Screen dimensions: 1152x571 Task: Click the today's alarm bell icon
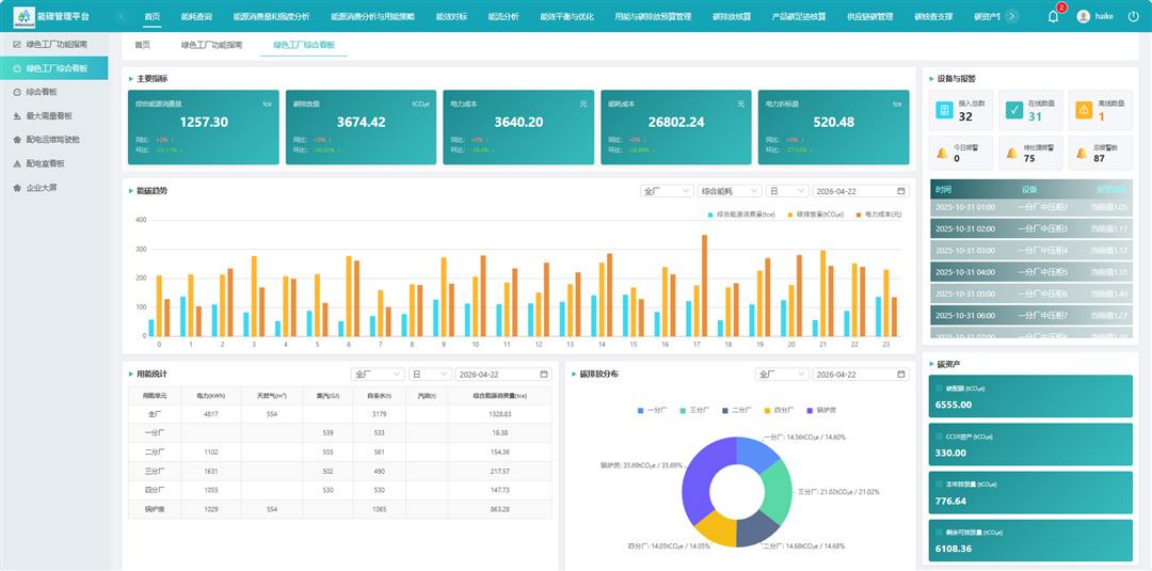point(942,153)
